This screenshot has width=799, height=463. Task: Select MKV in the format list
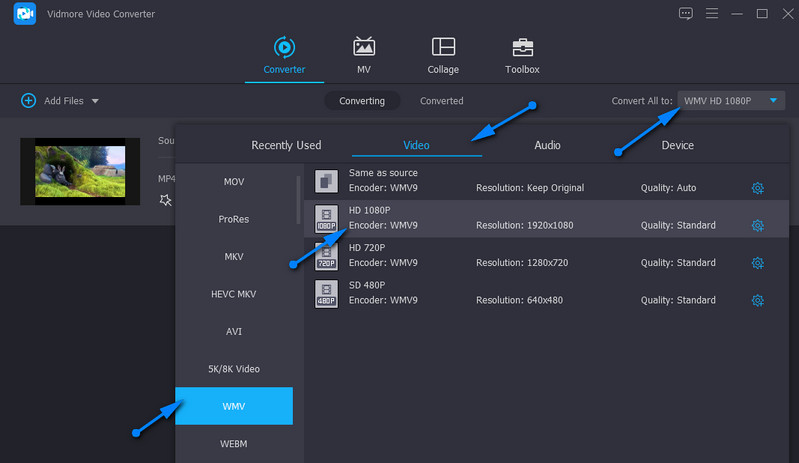point(234,257)
